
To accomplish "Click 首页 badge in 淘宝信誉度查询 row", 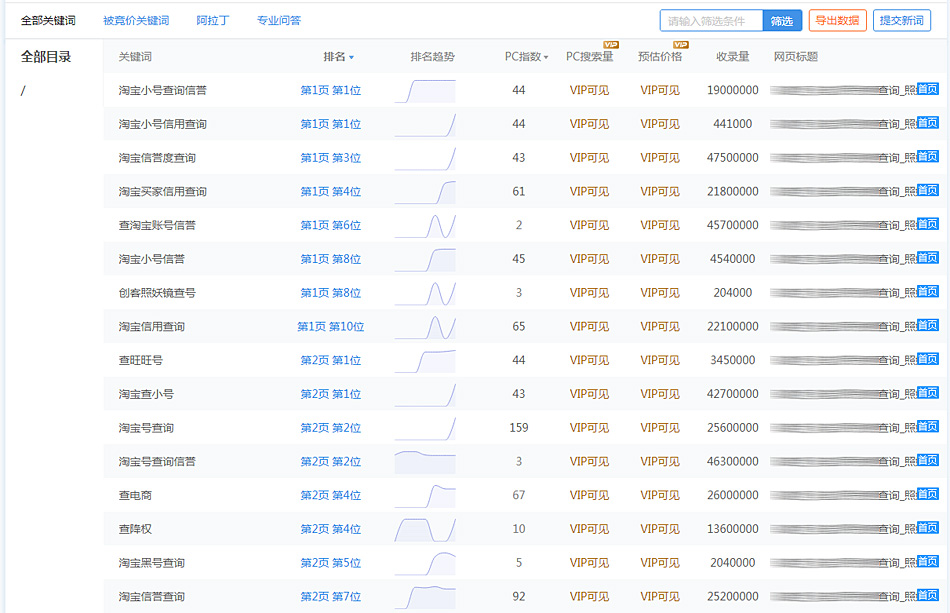I will [928, 156].
